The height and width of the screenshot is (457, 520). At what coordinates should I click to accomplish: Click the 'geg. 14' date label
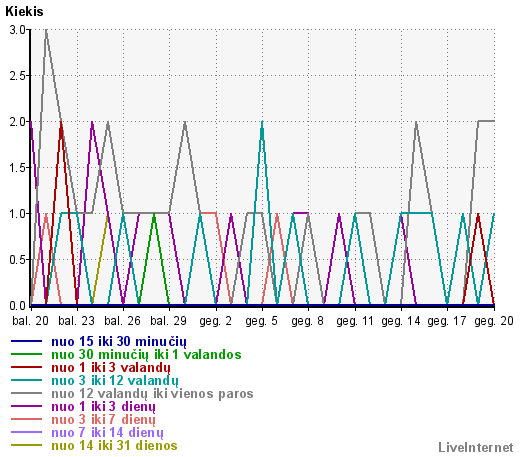[401, 321]
